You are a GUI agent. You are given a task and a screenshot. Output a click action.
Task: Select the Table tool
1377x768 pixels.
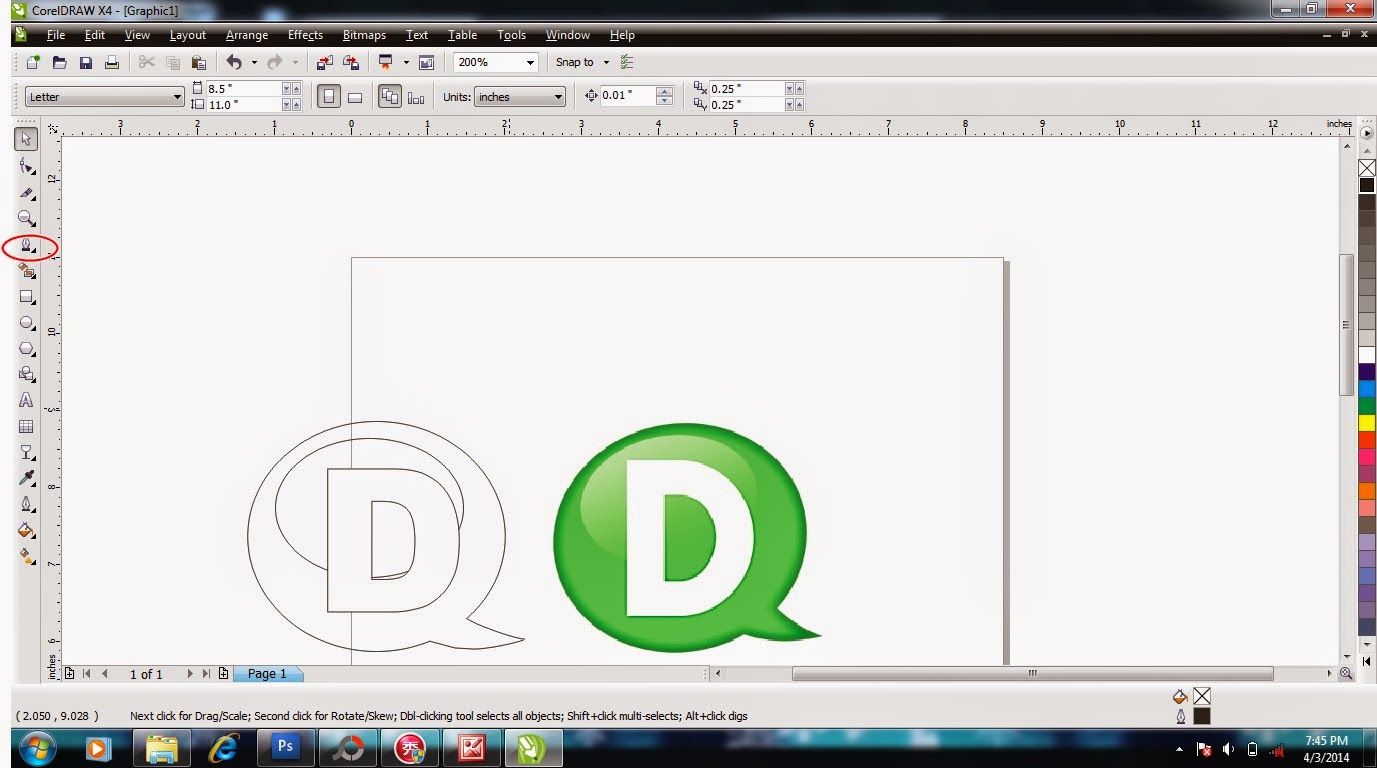pos(27,426)
